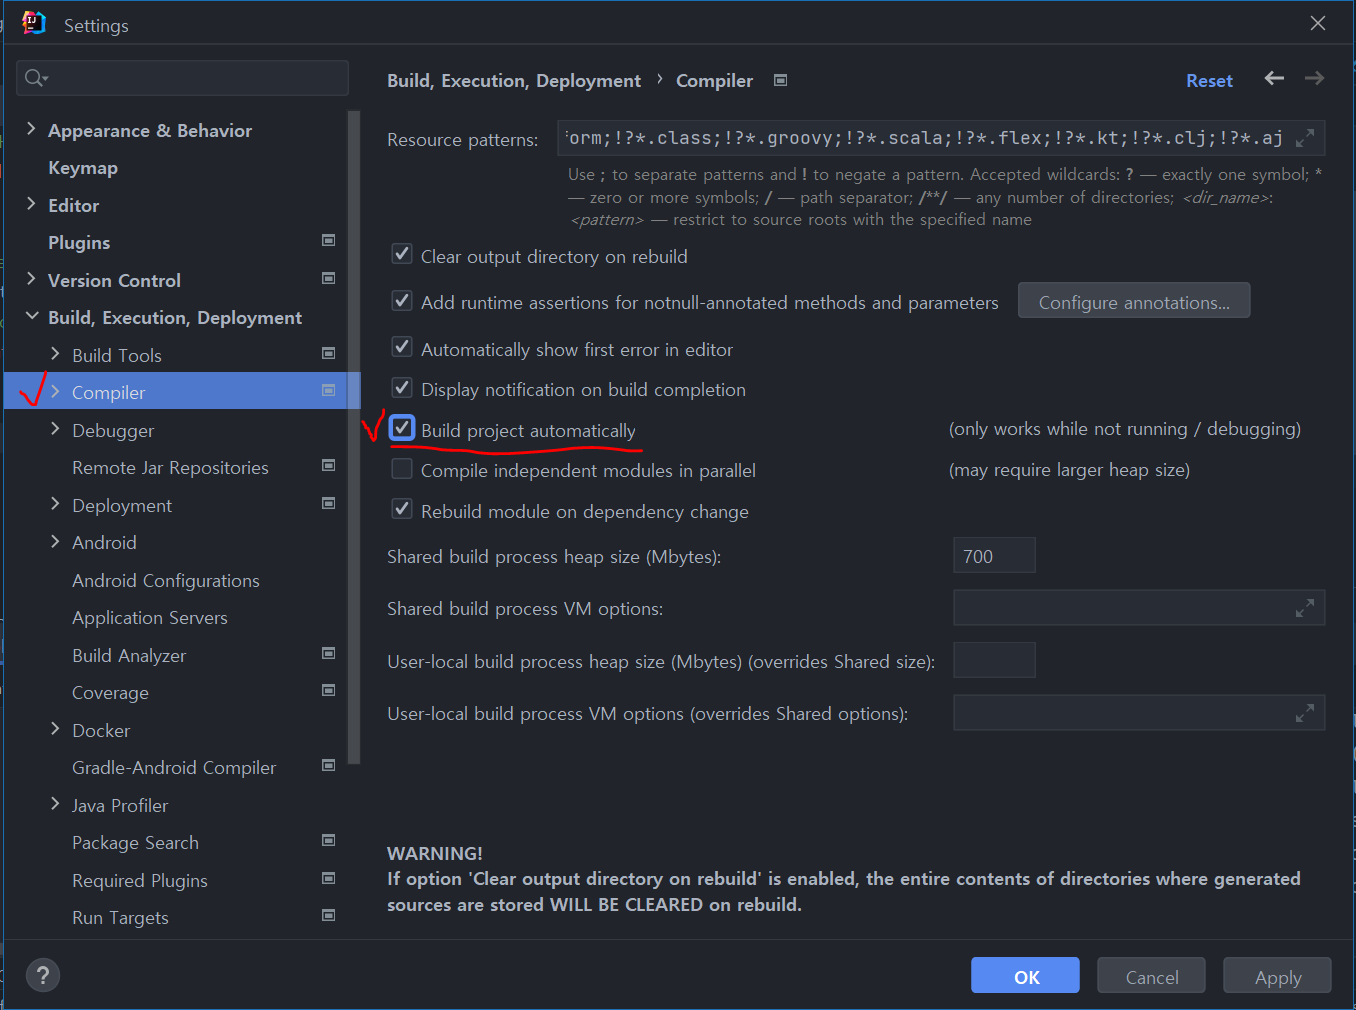1356x1010 pixels.
Task: Expand the User-local build process VM options field
Action: click(x=1305, y=712)
